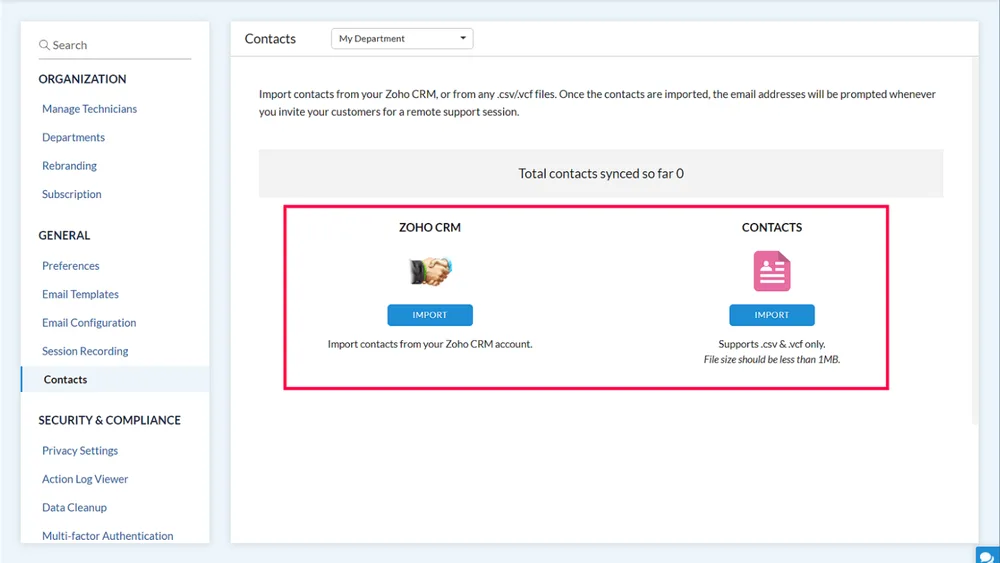Image resolution: width=1000 pixels, height=563 pixels.
Task: Click the Zoho CRM handshake icon
Action: click(430, 271)
